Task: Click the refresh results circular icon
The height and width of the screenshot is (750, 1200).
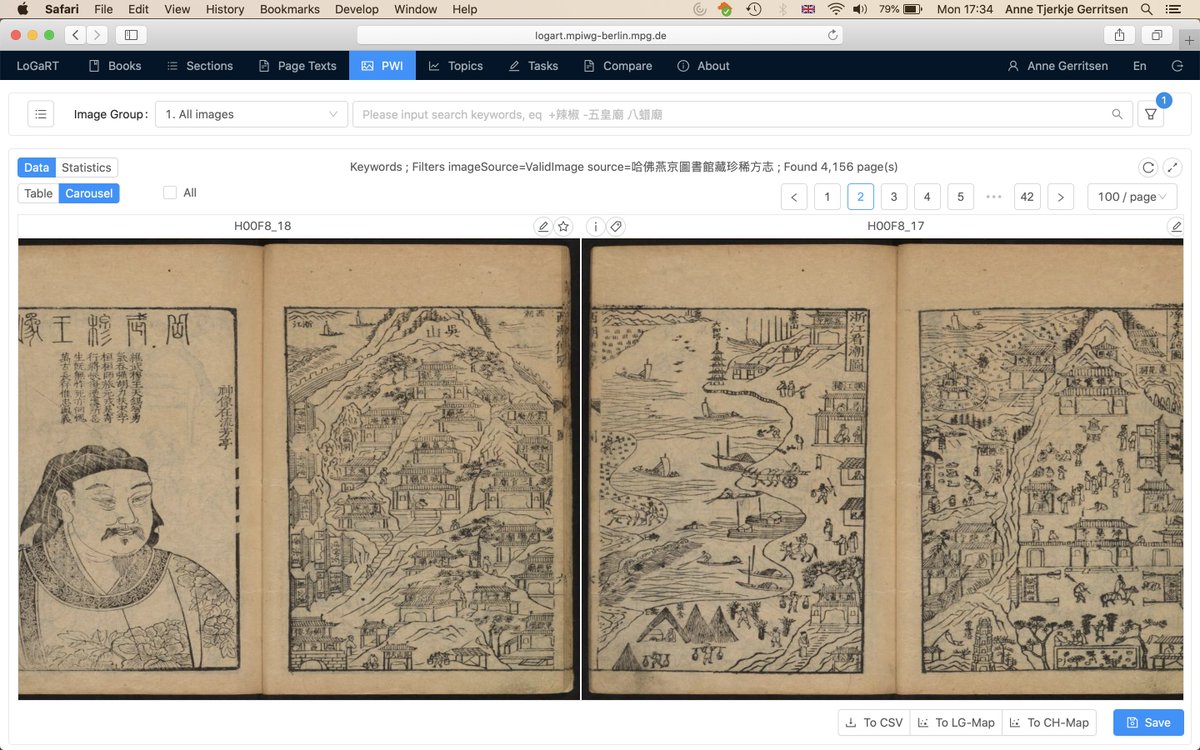Action: [1148, 167]
